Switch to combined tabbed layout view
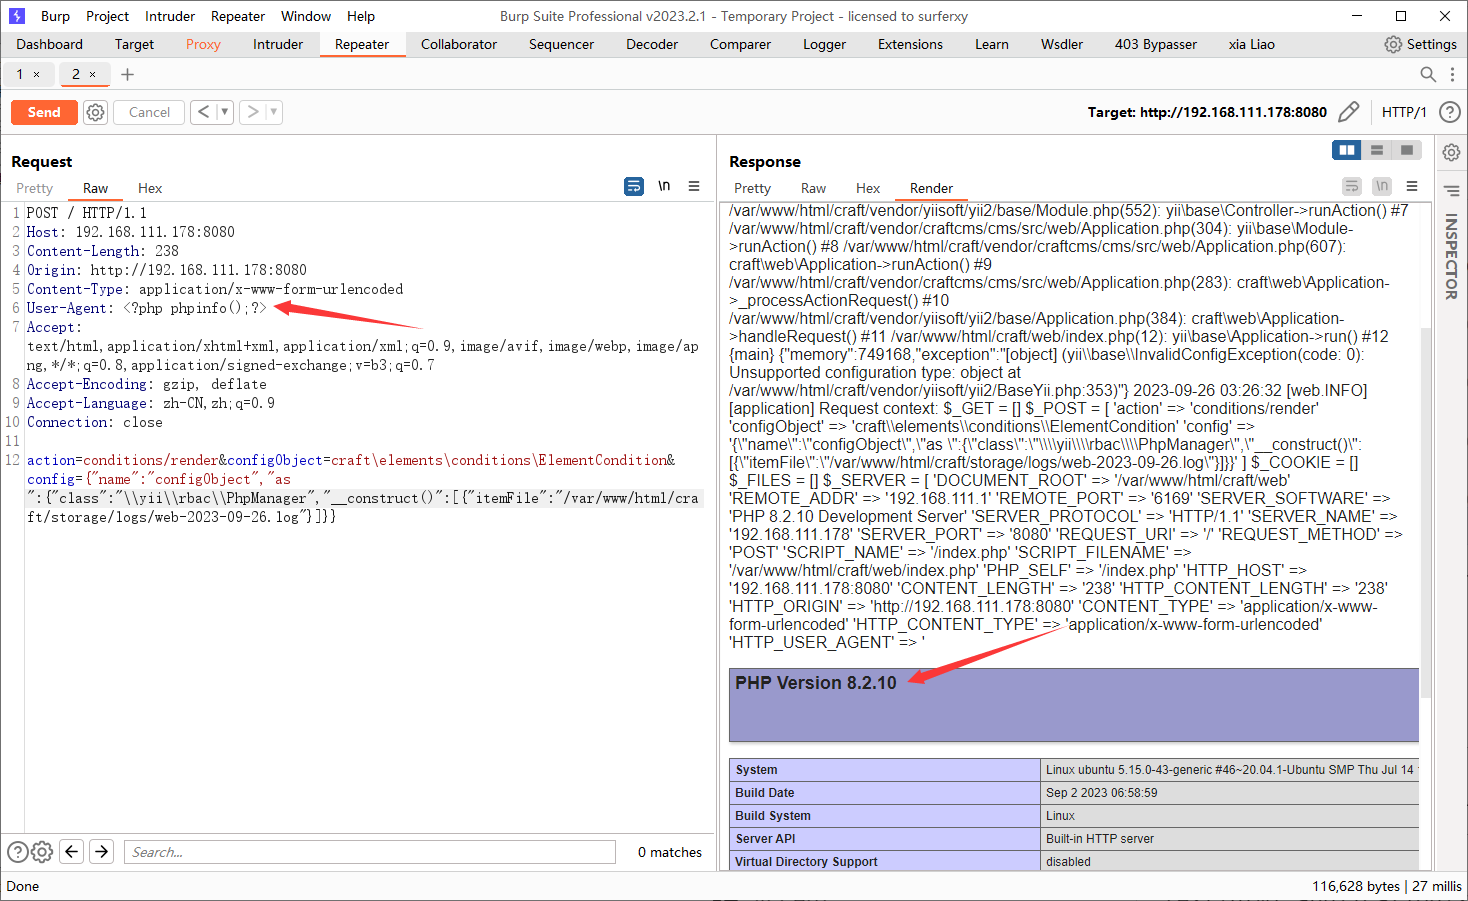The image size is (1468, 901). tap(1407, 150)
